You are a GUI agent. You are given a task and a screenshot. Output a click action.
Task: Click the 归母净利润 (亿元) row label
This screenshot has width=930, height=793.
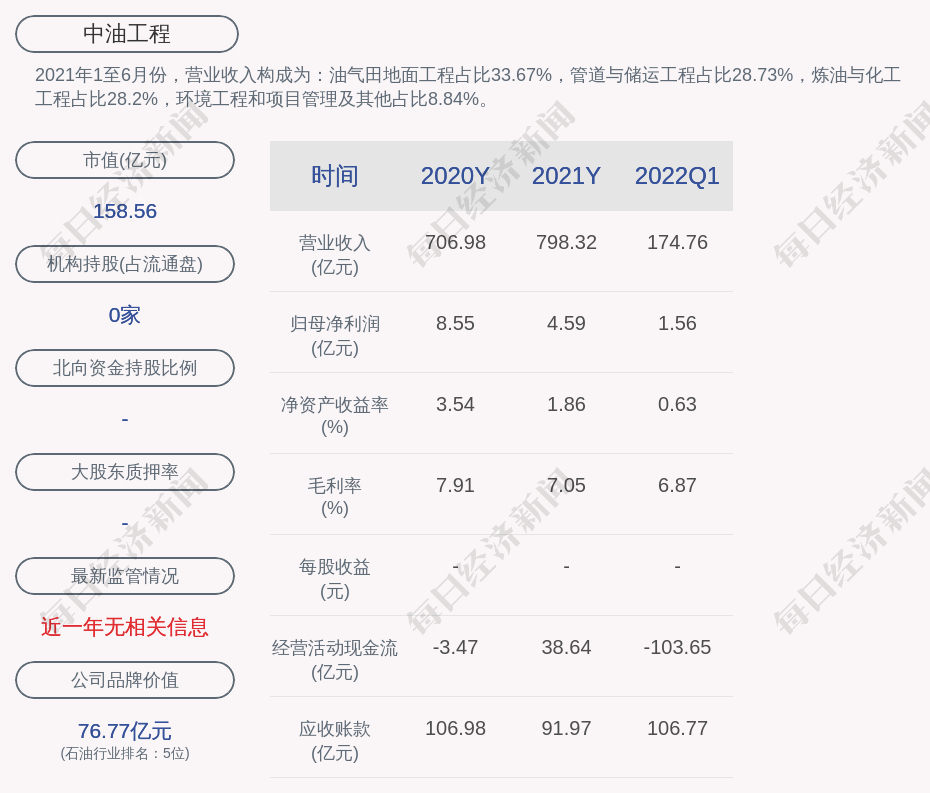click(x=335, y=336)
